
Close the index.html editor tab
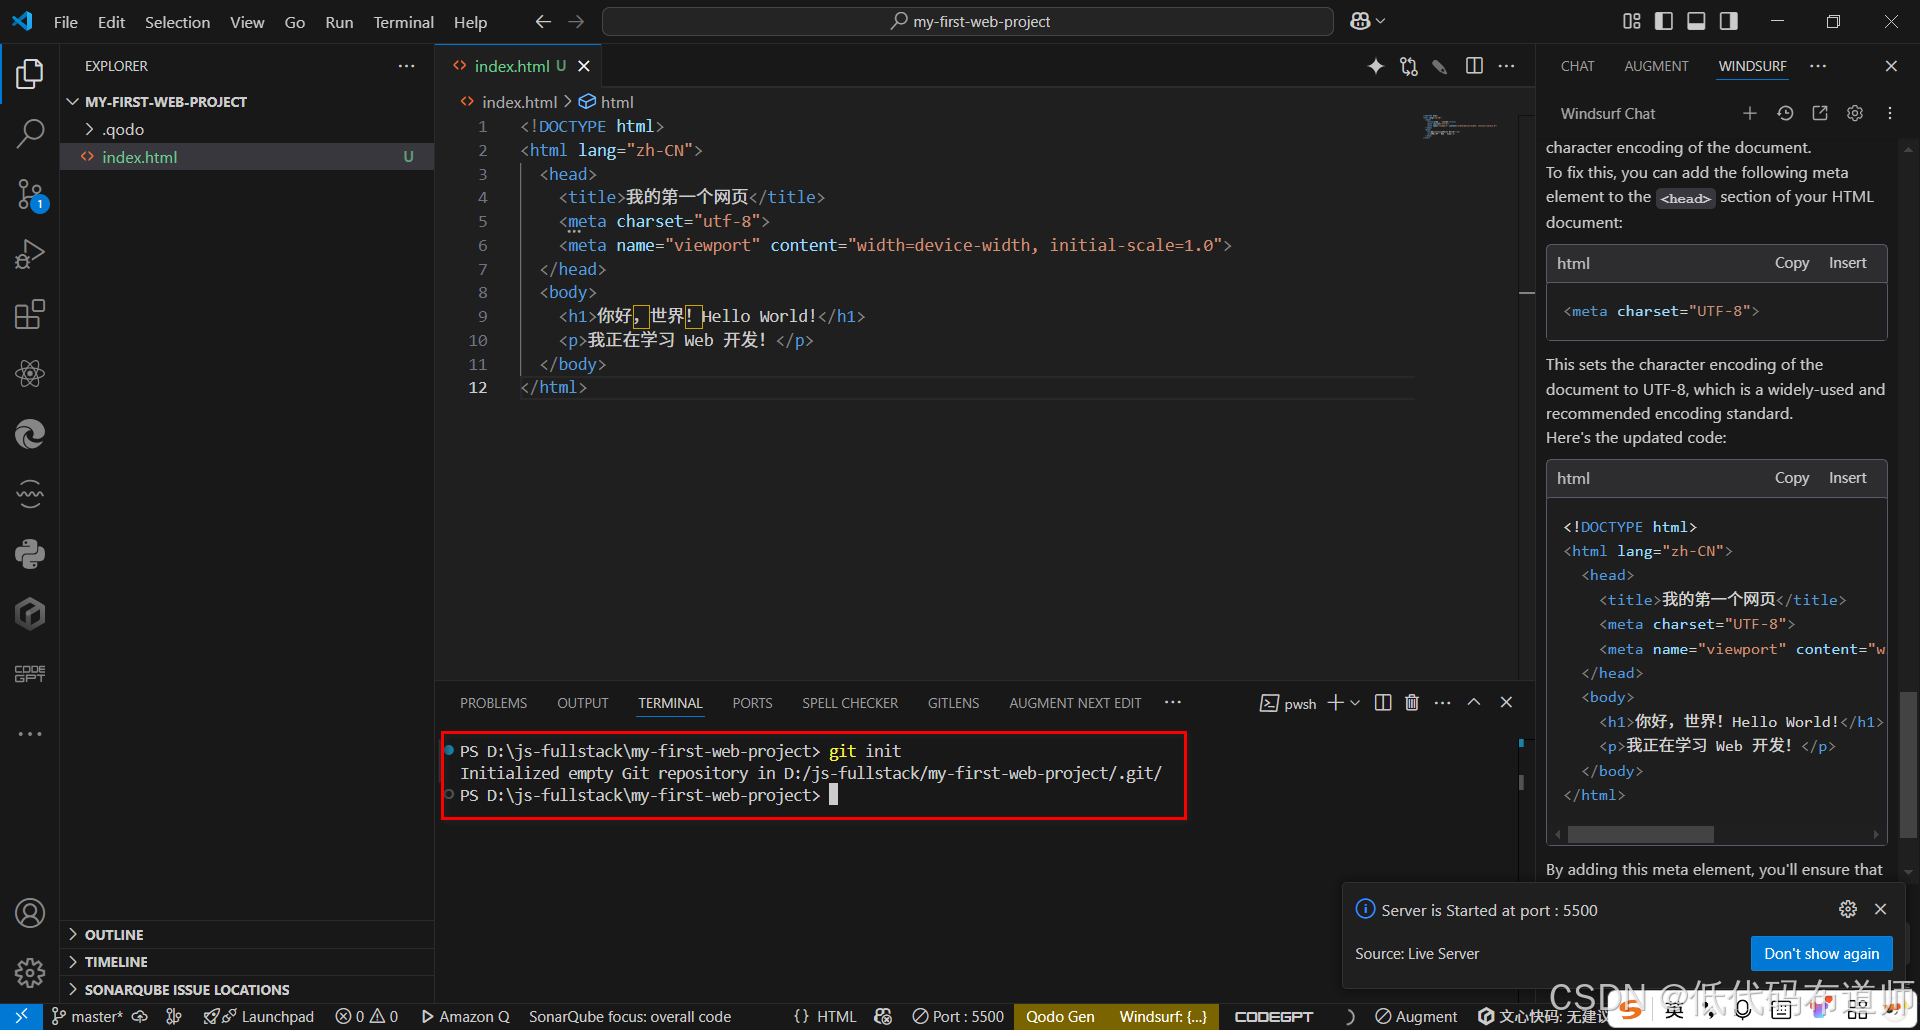[584, 66]
